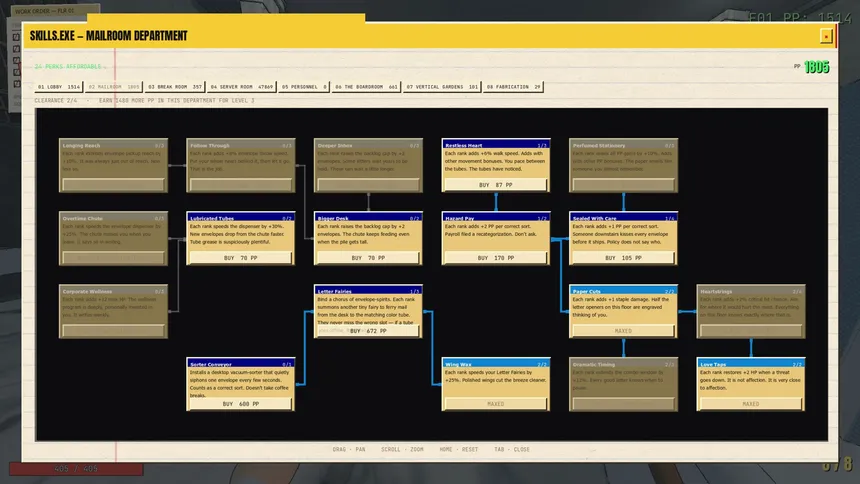This screenshot has height=484, width=860.
Task: Select the Hazard Pay card title
Action: coord(459,218)
